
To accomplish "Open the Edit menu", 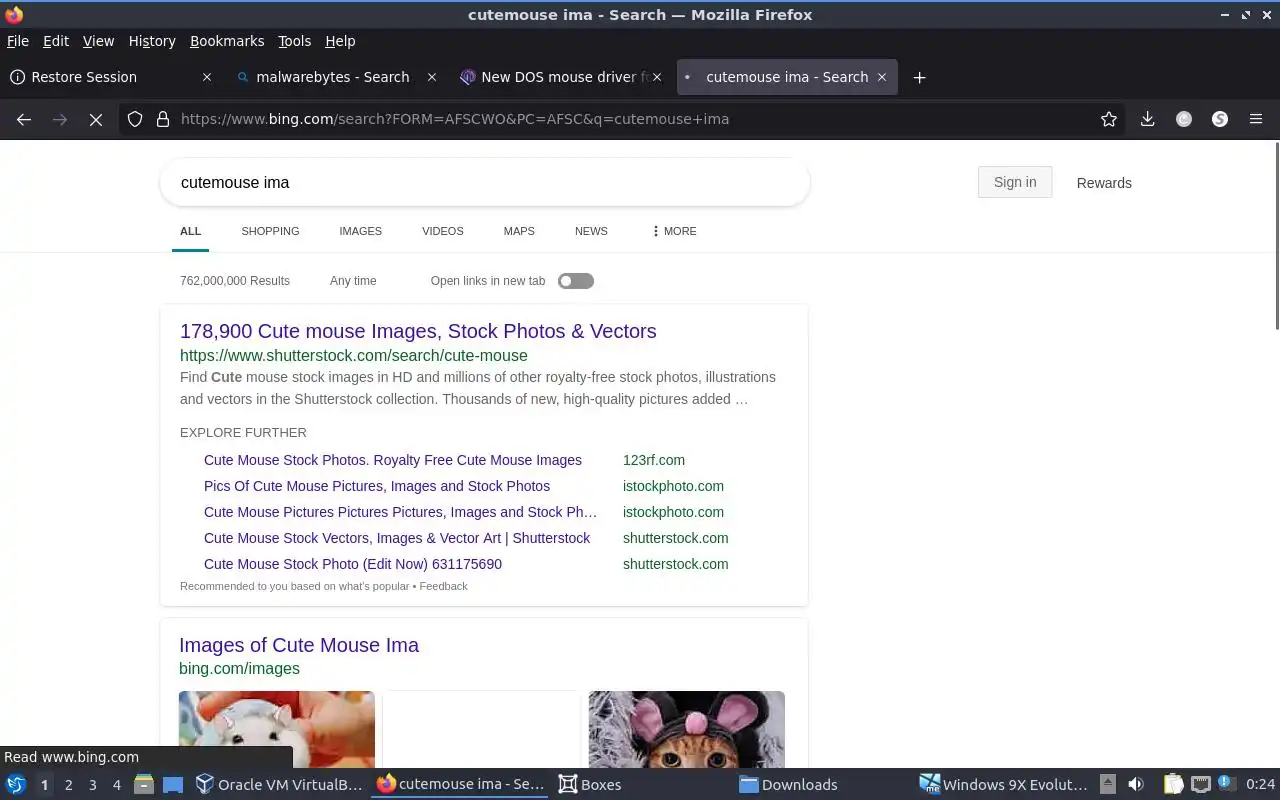I will (56, 41).
